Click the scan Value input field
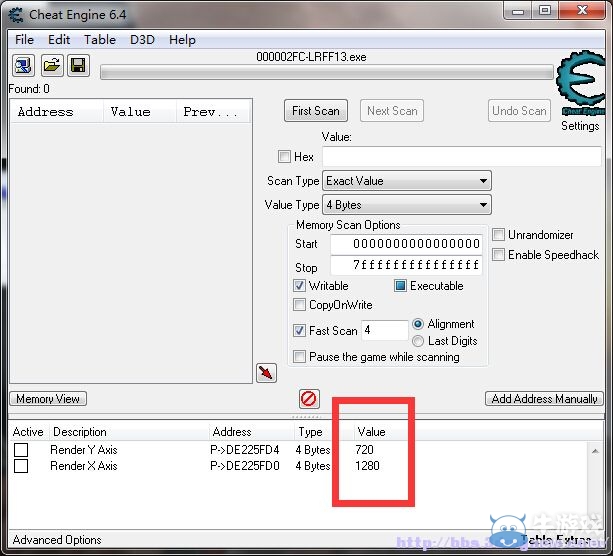Screen dimensions: 613x556 [462, 156]
